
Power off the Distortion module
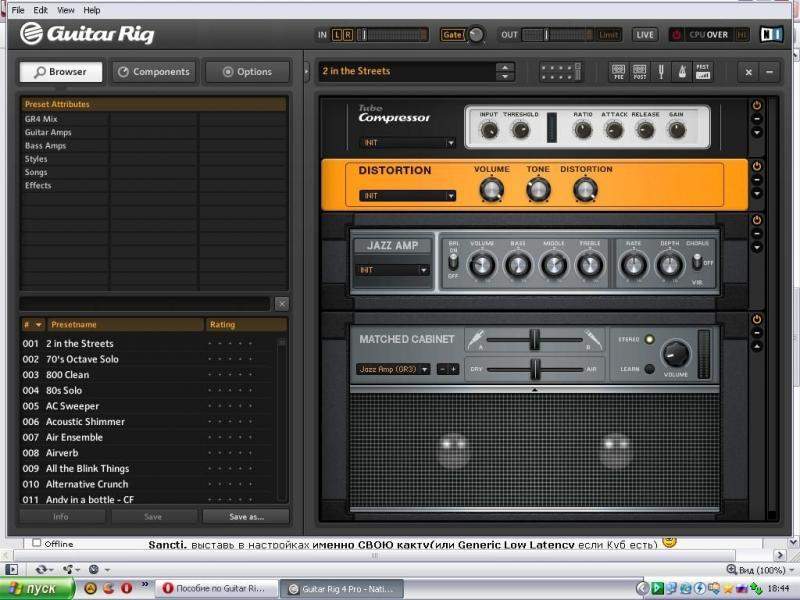pos(756,166)
